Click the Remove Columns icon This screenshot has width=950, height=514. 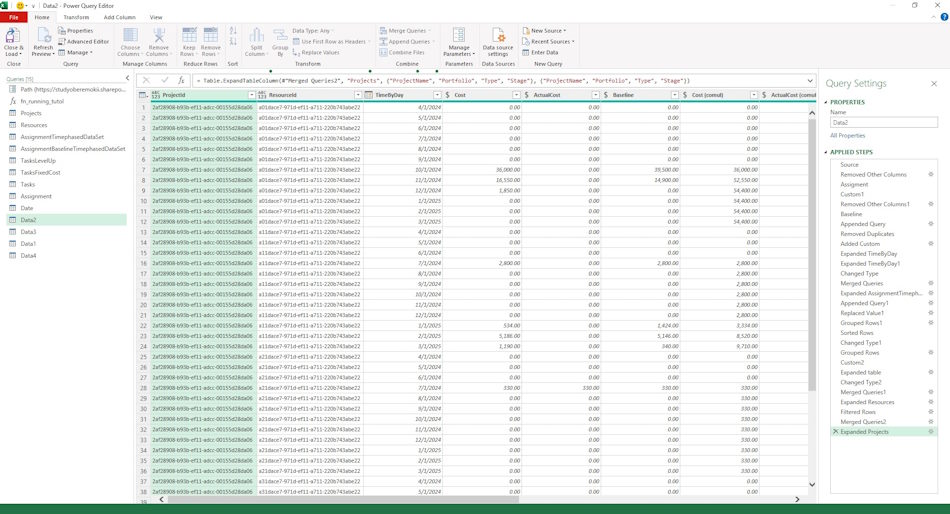(x=159, y=35)
